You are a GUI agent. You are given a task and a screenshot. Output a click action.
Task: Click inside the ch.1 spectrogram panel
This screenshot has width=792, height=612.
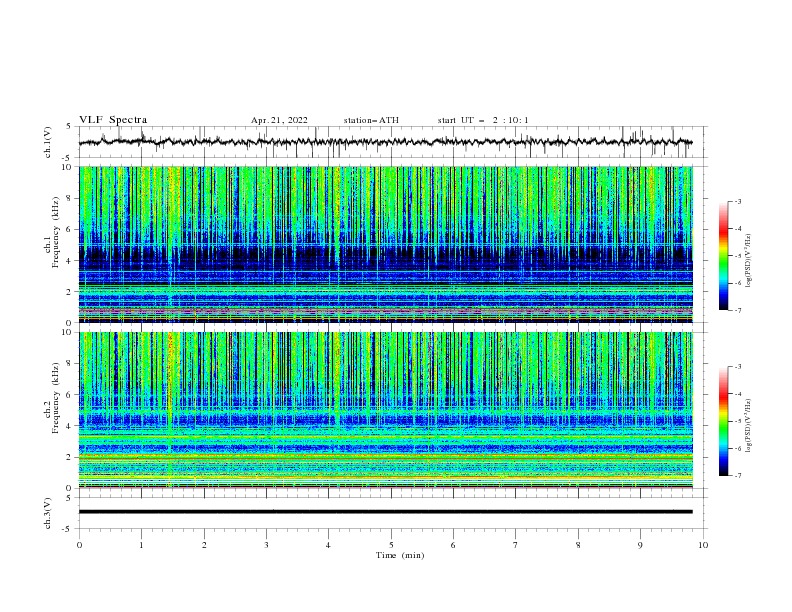pyautogui.click(x=385, y=244)
